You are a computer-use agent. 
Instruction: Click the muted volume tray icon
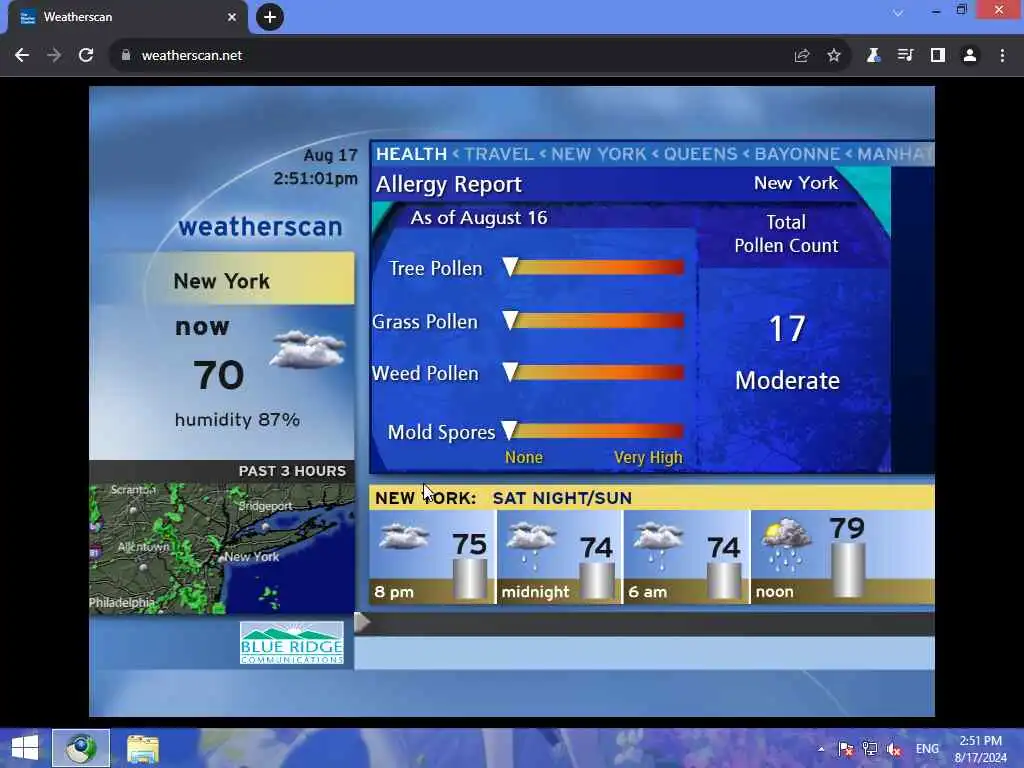(x=894, y=749)
